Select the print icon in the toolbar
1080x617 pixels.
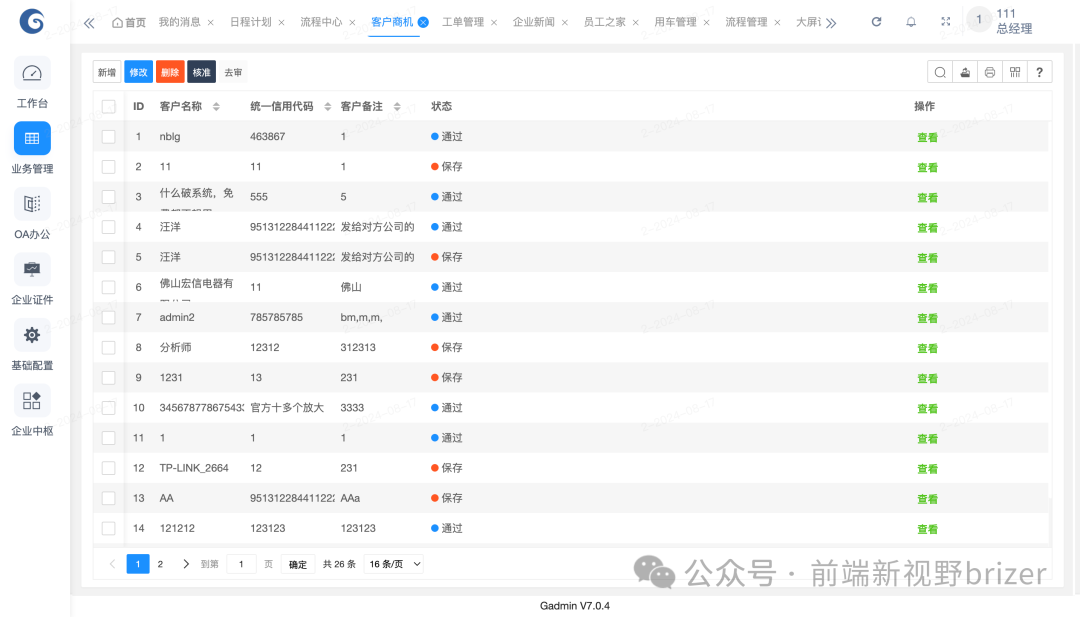click(x=988, y=71)
